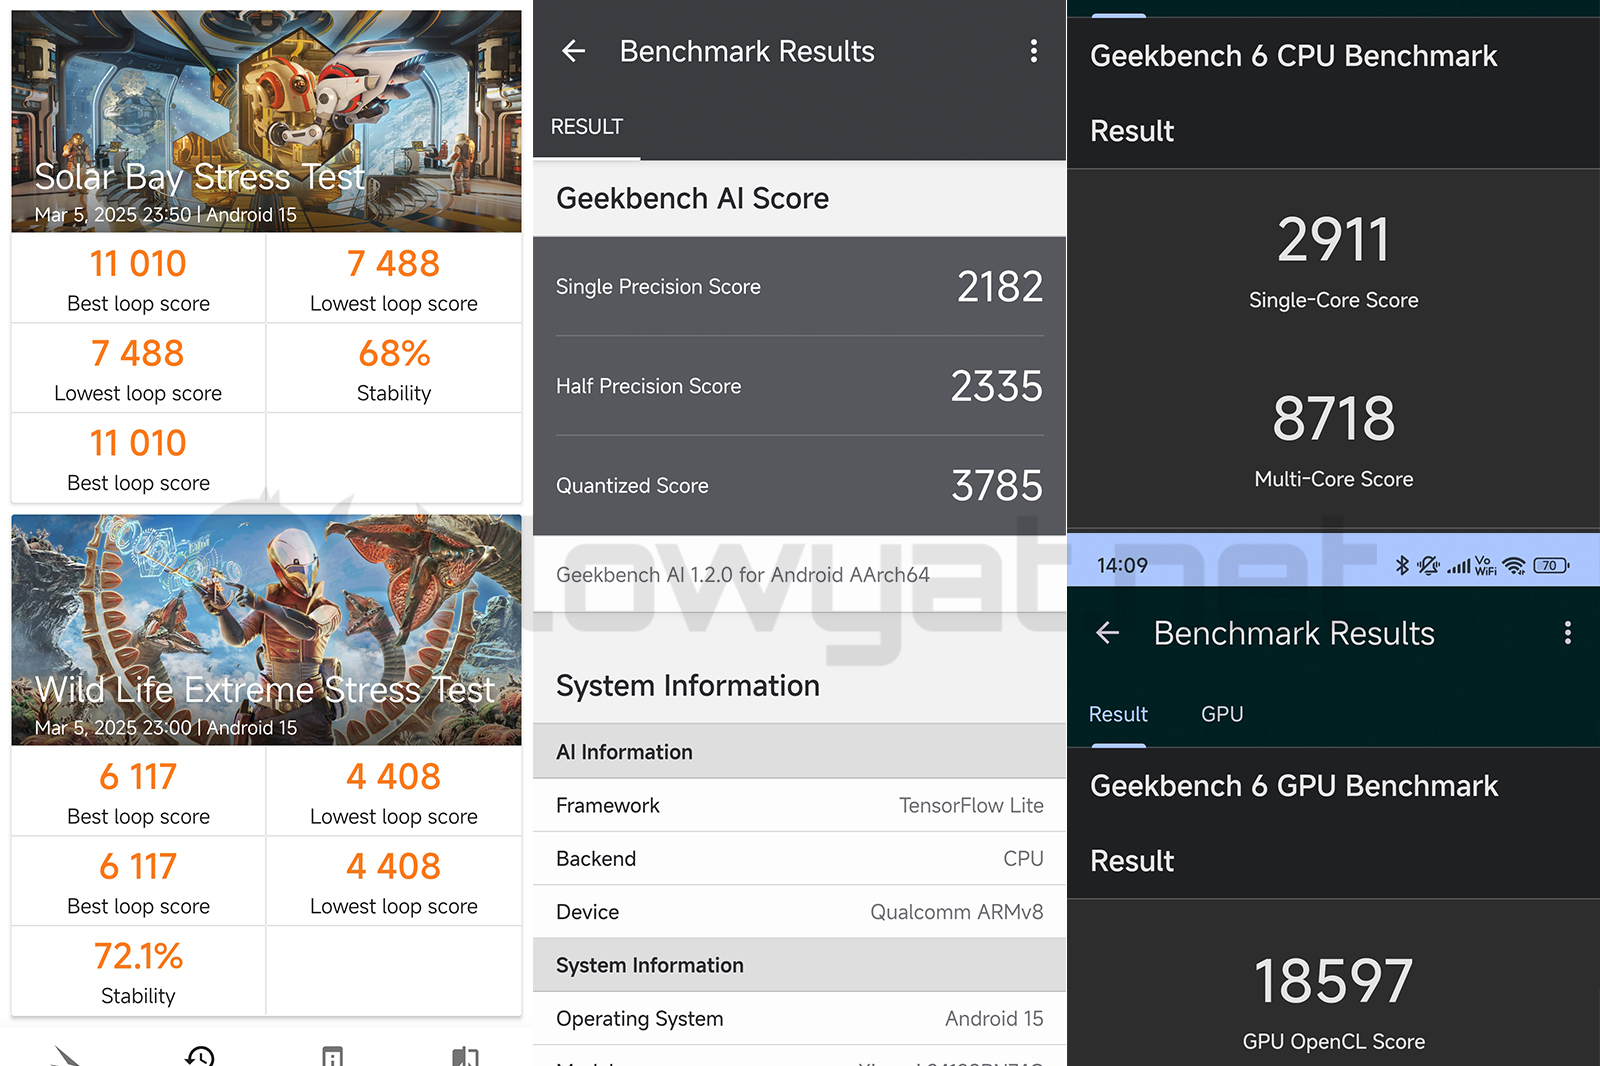Tap the battery 70 indicator
This screenshot has width=1600, height=1066.
[x=1551, y=565]
